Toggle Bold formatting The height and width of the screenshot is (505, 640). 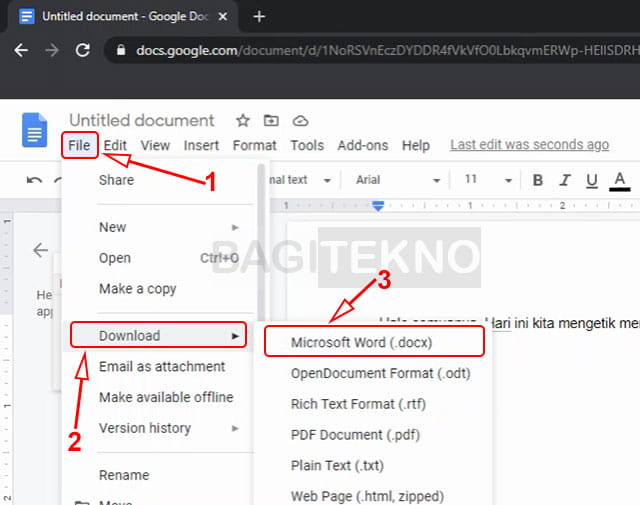(538, 180)
